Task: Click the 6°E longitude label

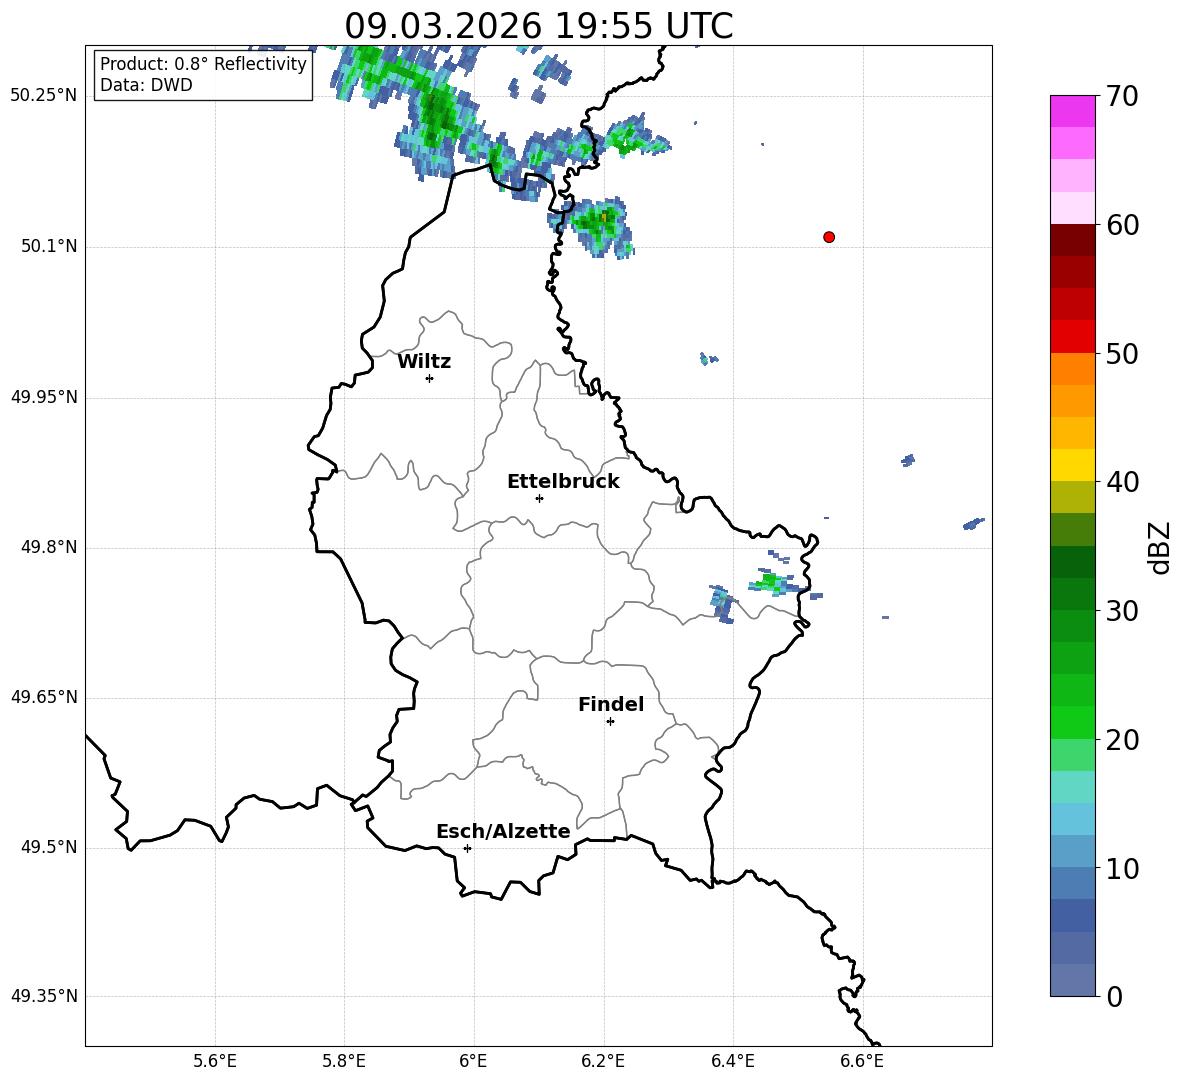Action: (x=473, y=1061)
